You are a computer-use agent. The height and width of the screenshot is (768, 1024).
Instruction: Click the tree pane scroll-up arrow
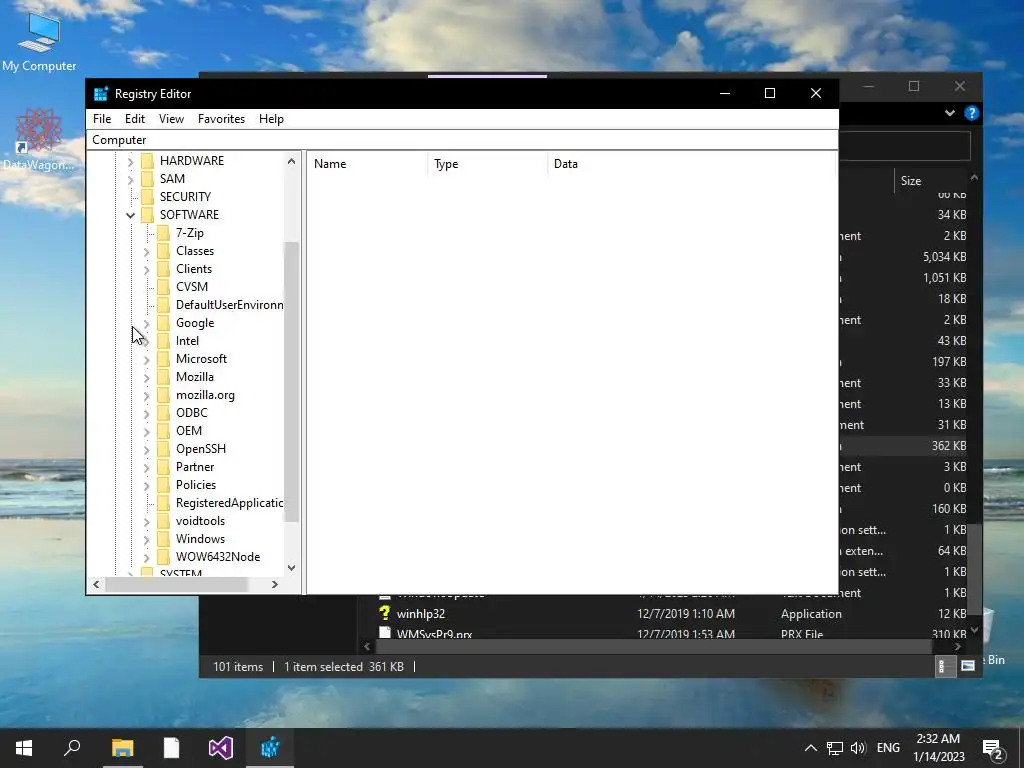pos(291,161)
